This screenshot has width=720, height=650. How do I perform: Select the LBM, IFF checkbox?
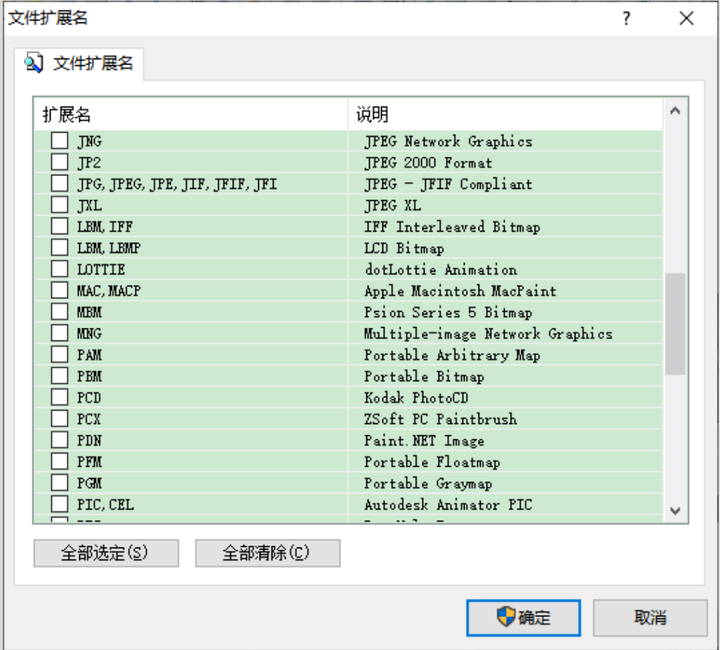(59, 226)
